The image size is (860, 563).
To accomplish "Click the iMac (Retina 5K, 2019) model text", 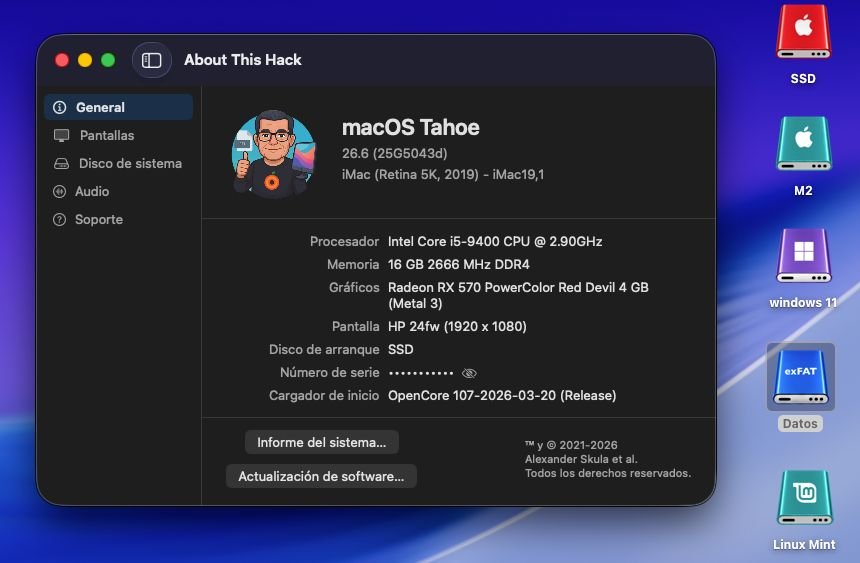I will 443,174.
